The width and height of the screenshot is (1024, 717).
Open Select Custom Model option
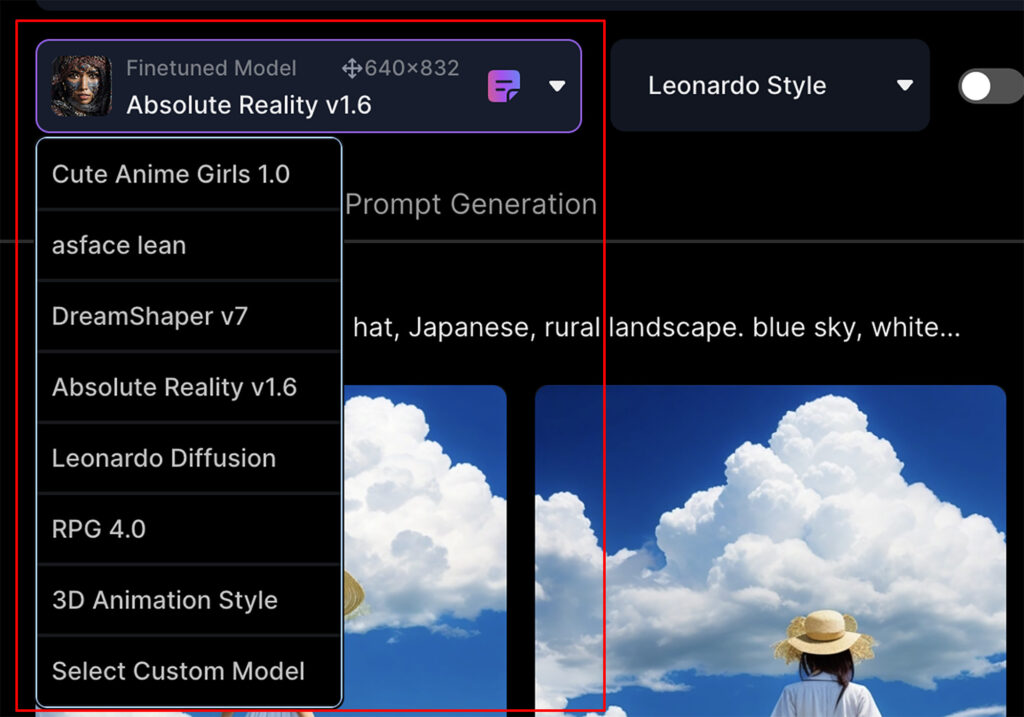189,671
